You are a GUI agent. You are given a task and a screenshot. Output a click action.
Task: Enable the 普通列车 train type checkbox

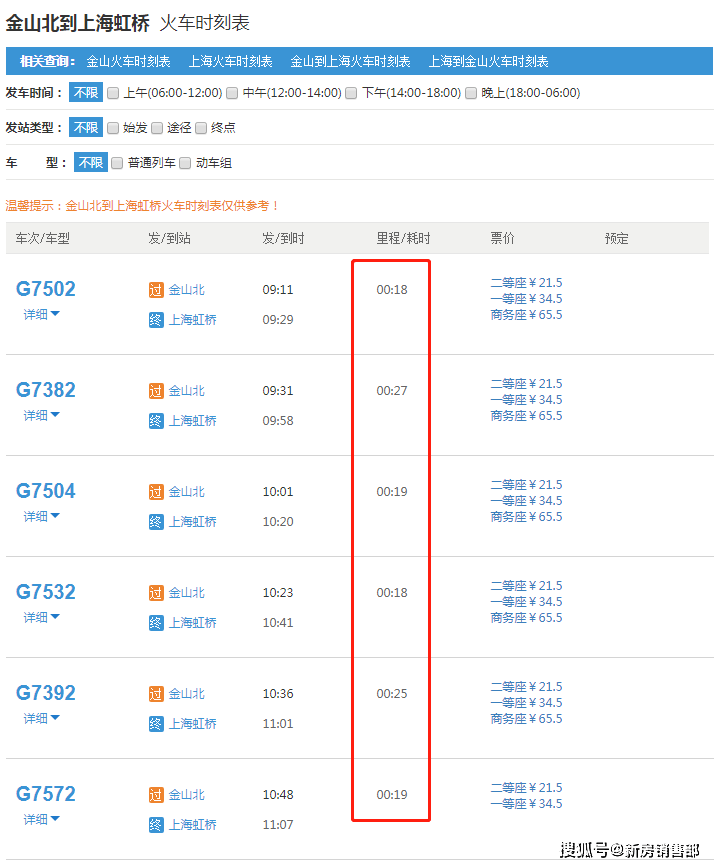117,163
